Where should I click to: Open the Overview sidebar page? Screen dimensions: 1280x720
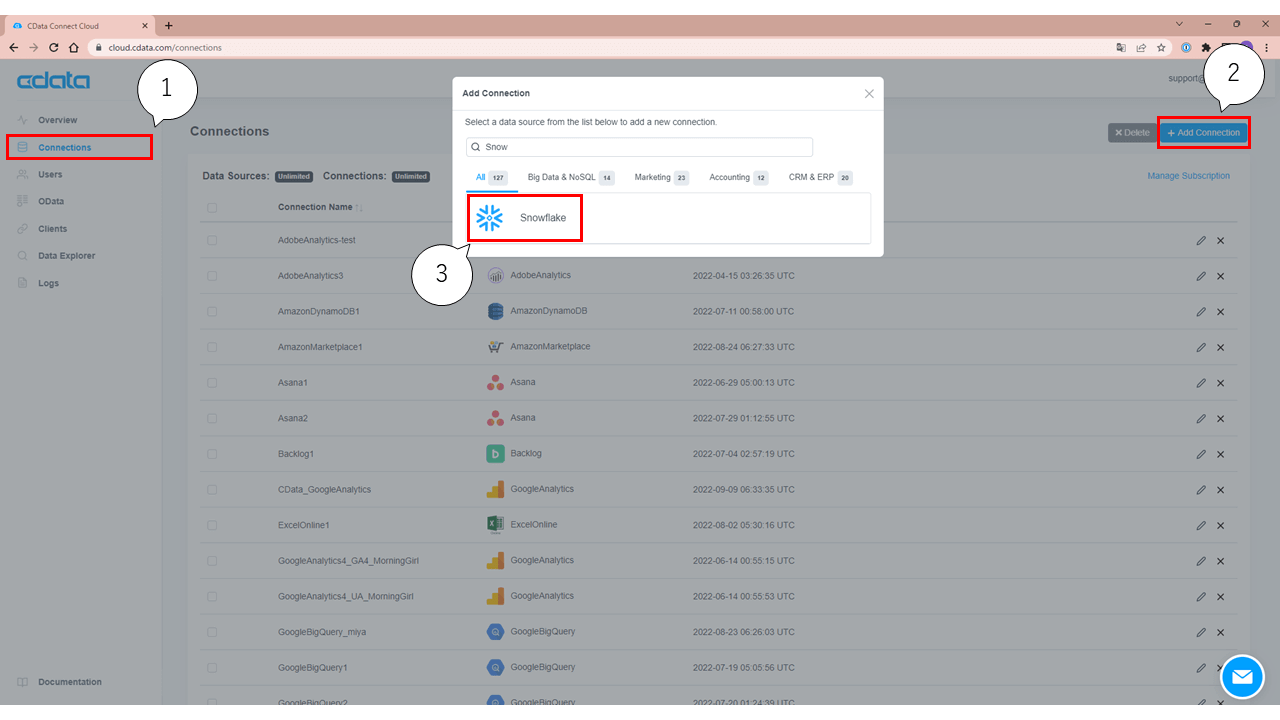click(57, 120)
